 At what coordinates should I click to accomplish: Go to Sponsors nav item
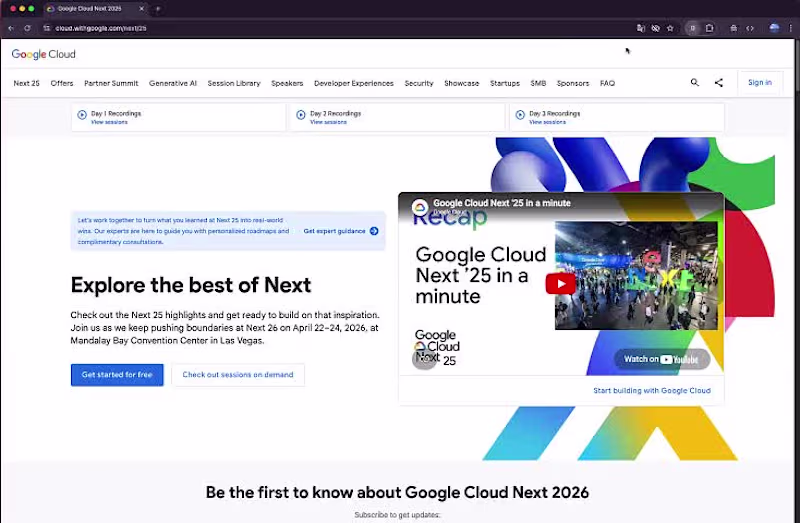[573, 83]
